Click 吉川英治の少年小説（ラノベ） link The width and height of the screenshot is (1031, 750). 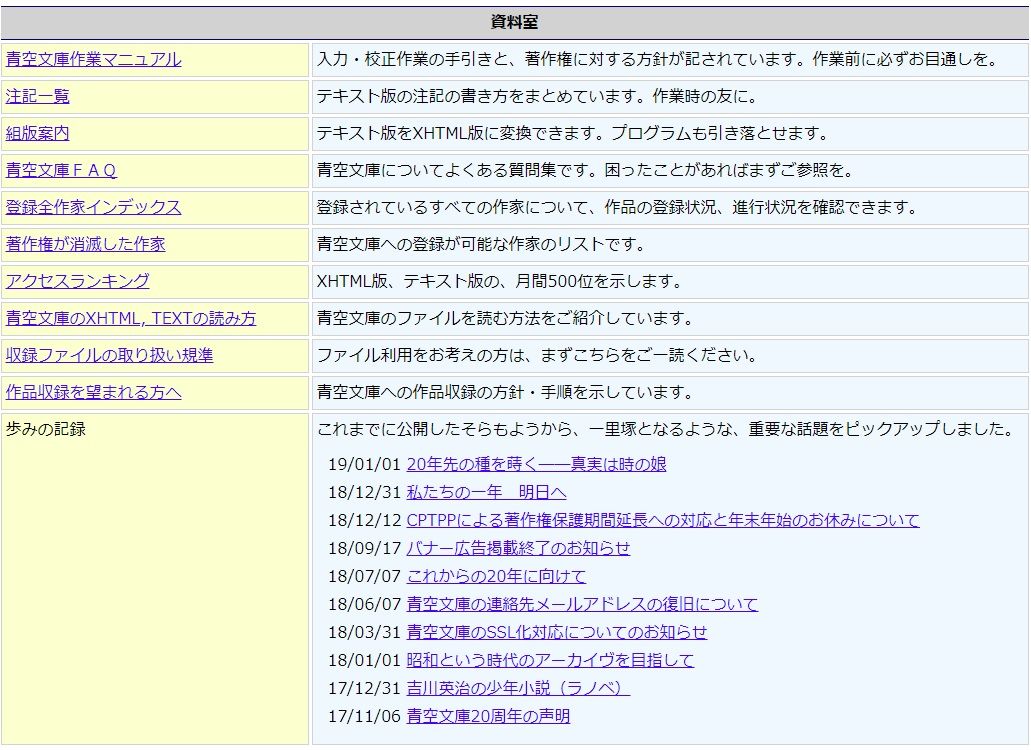point(518,688)
